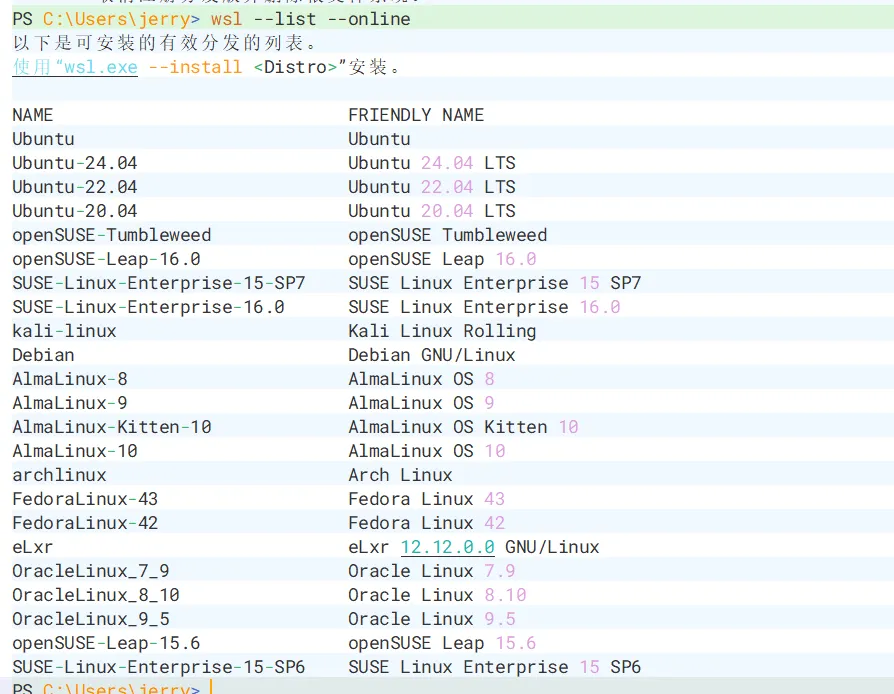Click the Ubuntu-22.04 distro name
The height and width of the screenshot is (694, 894).
(75, 187)
